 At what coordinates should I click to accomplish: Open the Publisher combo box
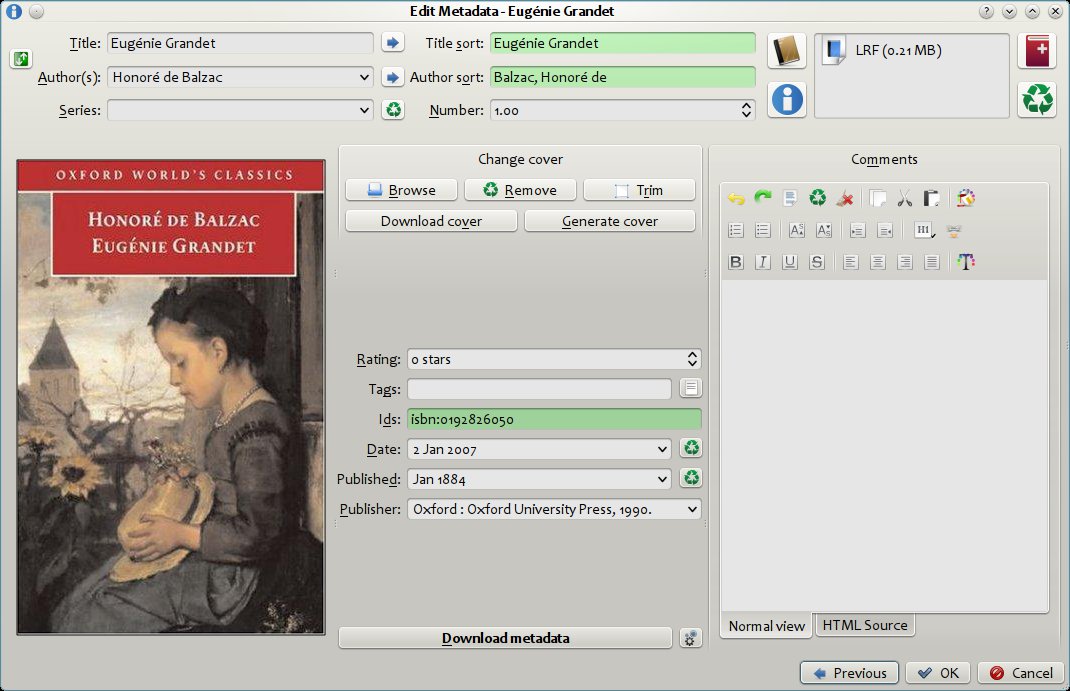691,509
